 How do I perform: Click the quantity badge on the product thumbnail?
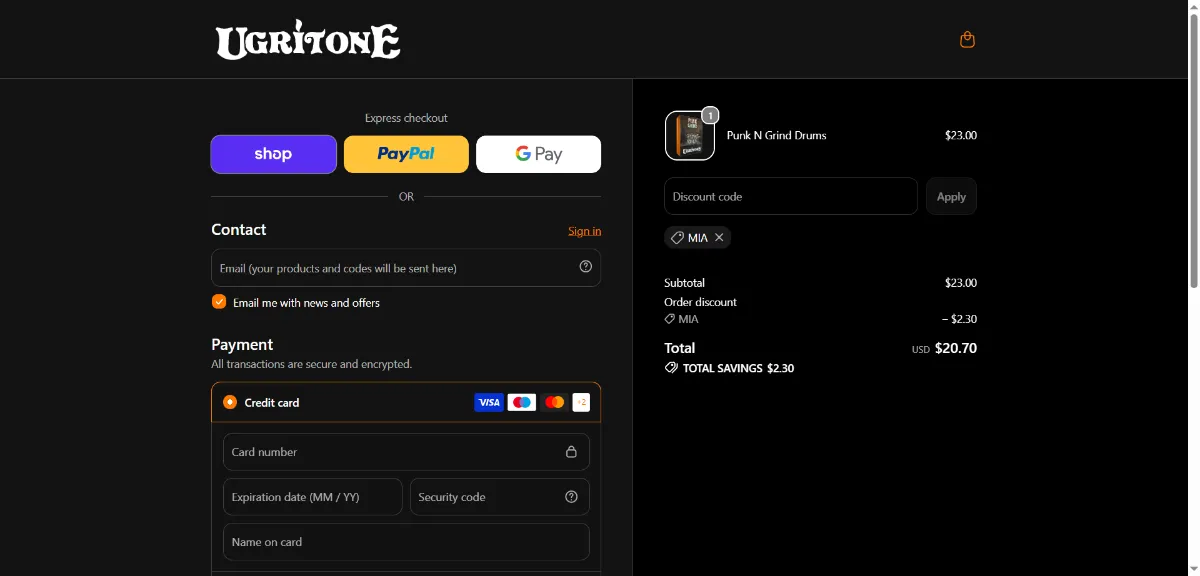(x=710, y=116)
